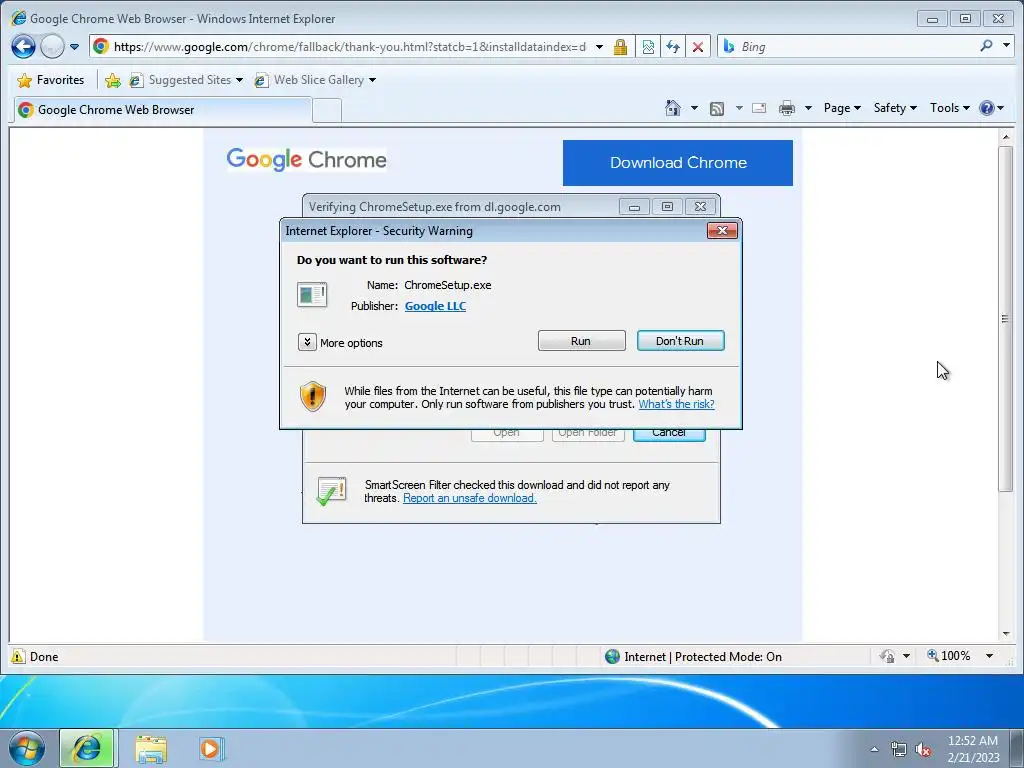Click the privacy report status icon
1024x768 pixels.
click(886, 656)
